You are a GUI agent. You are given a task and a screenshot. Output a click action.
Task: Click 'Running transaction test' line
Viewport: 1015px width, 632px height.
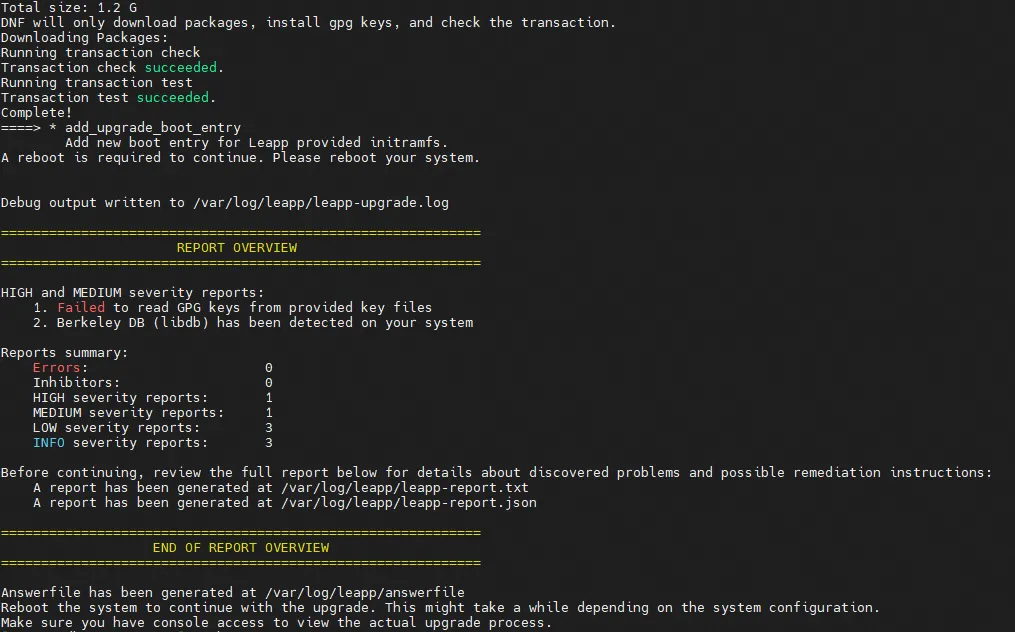(96, 82)
